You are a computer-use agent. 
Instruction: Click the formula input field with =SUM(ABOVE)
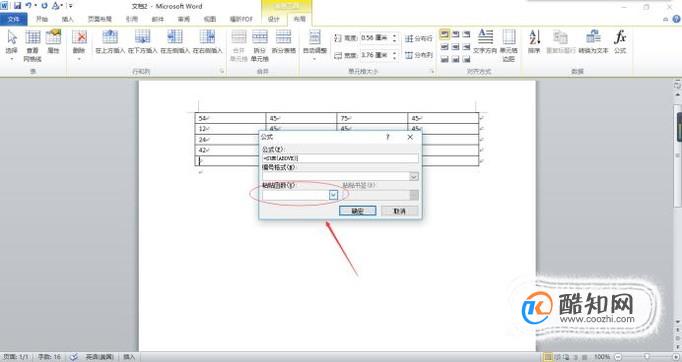[340, 158]
